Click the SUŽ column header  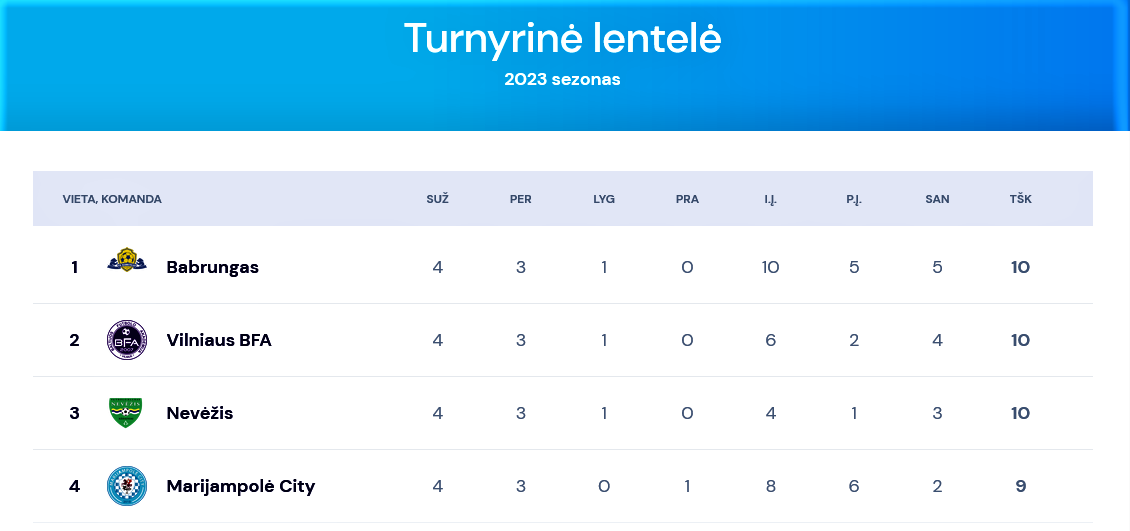point(437,199)
